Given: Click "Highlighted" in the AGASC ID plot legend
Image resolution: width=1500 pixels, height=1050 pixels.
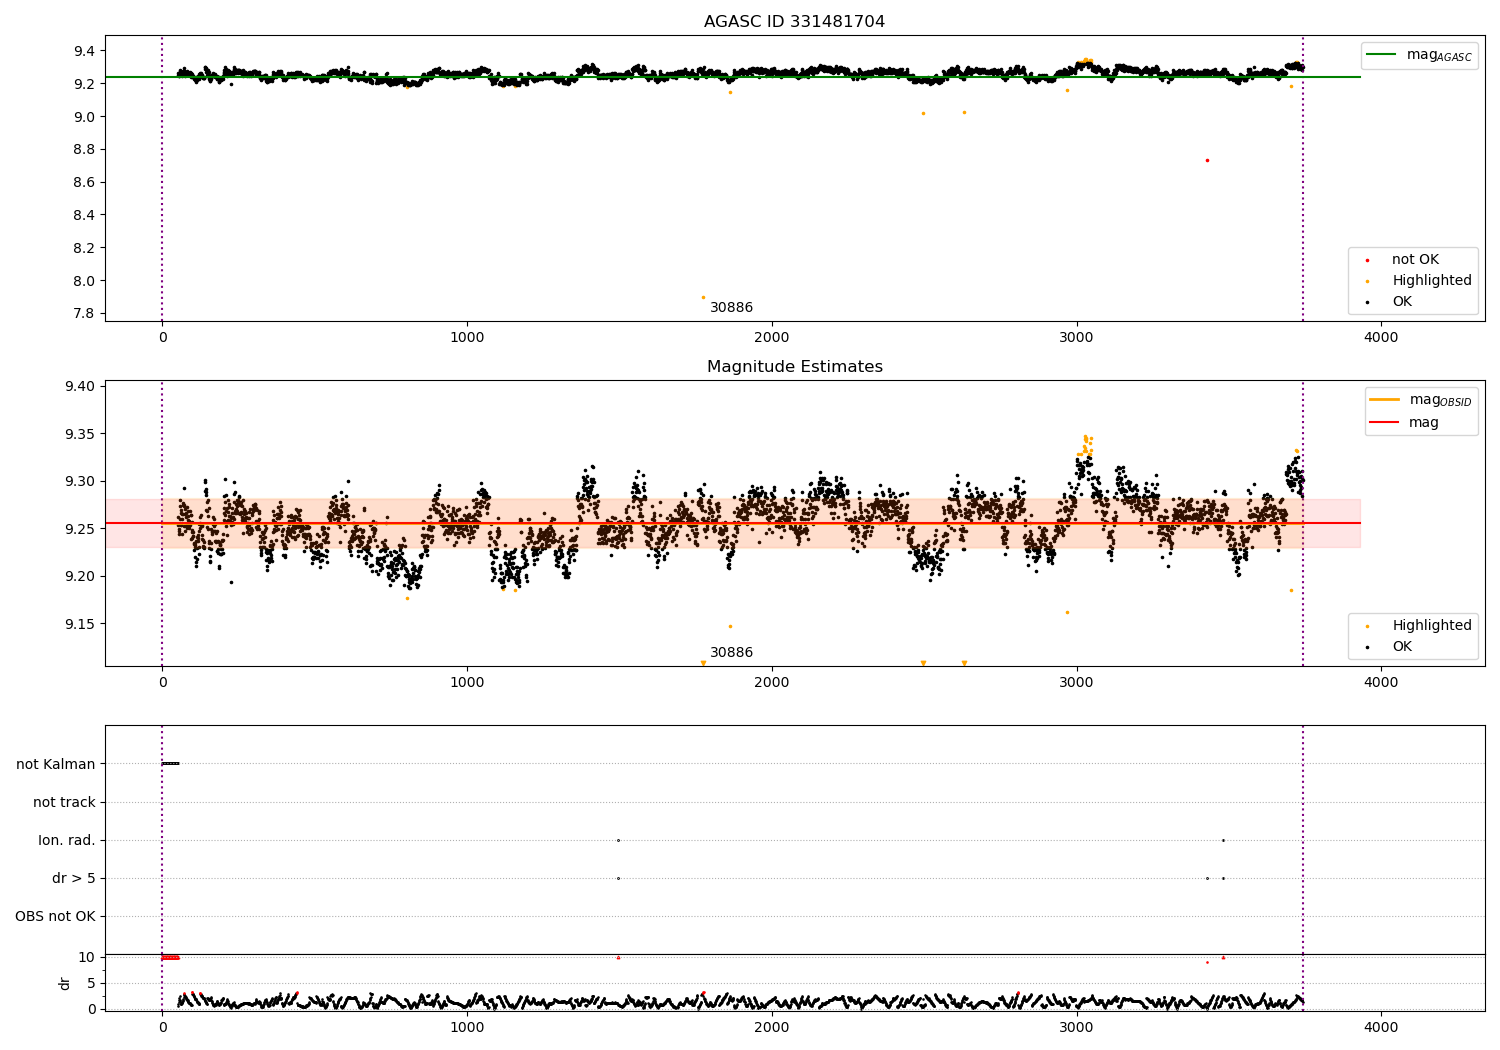Looking at the screenshot, I should click(1431, 281).
